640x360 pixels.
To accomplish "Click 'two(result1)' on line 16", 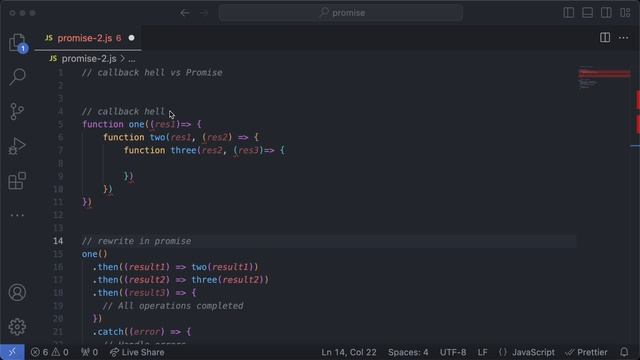I will [x=222, y=267].
